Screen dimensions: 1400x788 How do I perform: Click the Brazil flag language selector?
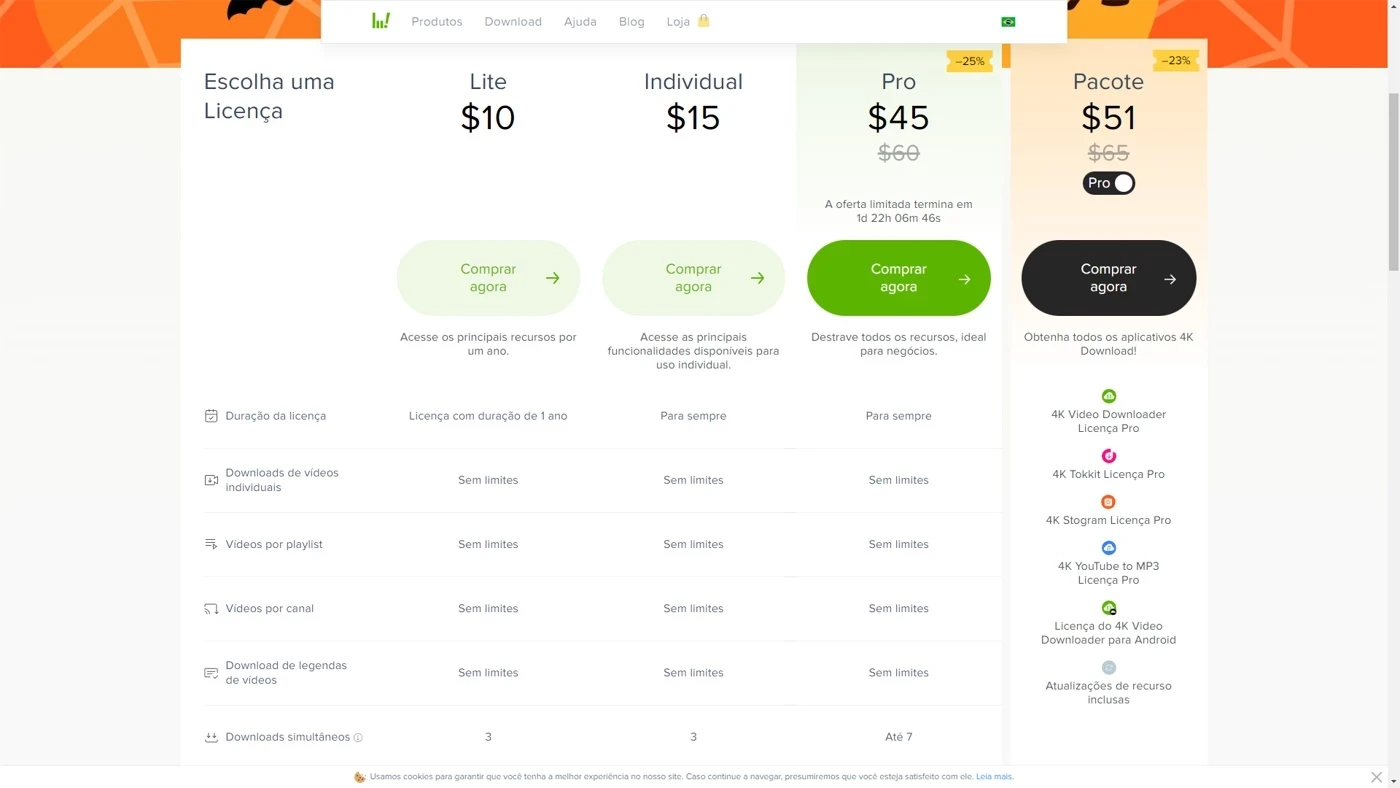pos(1008,22)
